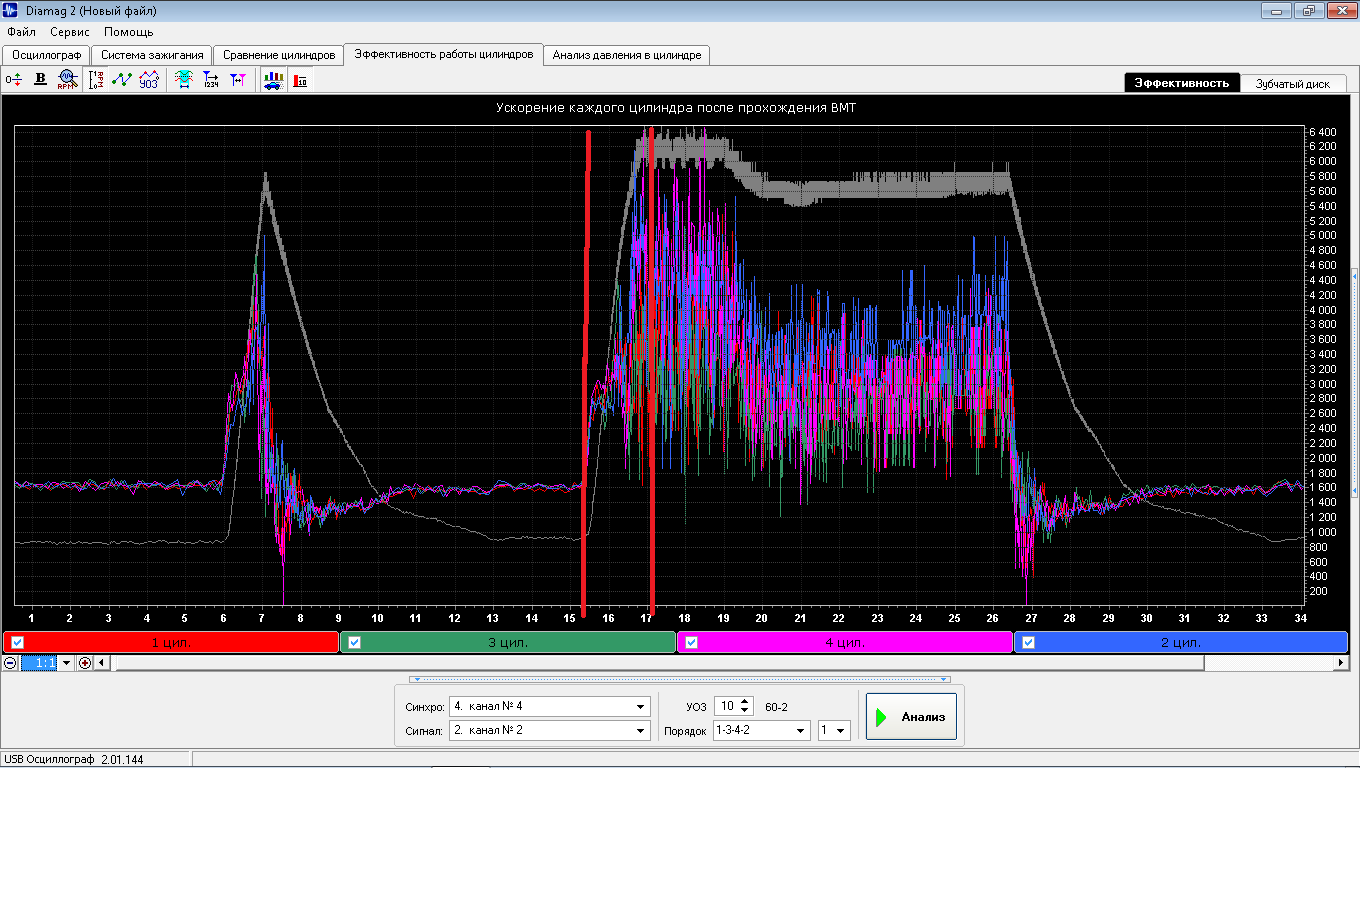Open the 1:1 zoom scale dropdown
The width and height of the screenshot is (1360, 900).
coord(67,663)
